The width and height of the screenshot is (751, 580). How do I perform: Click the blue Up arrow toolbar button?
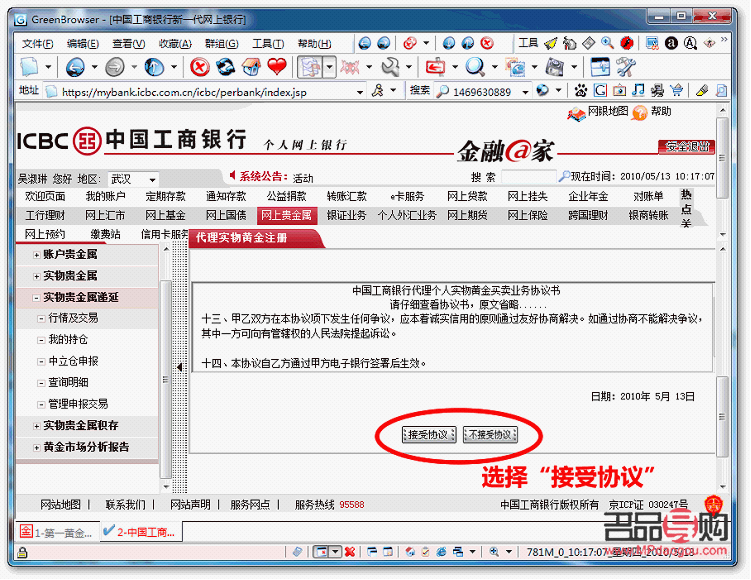(x=154, y=67)
